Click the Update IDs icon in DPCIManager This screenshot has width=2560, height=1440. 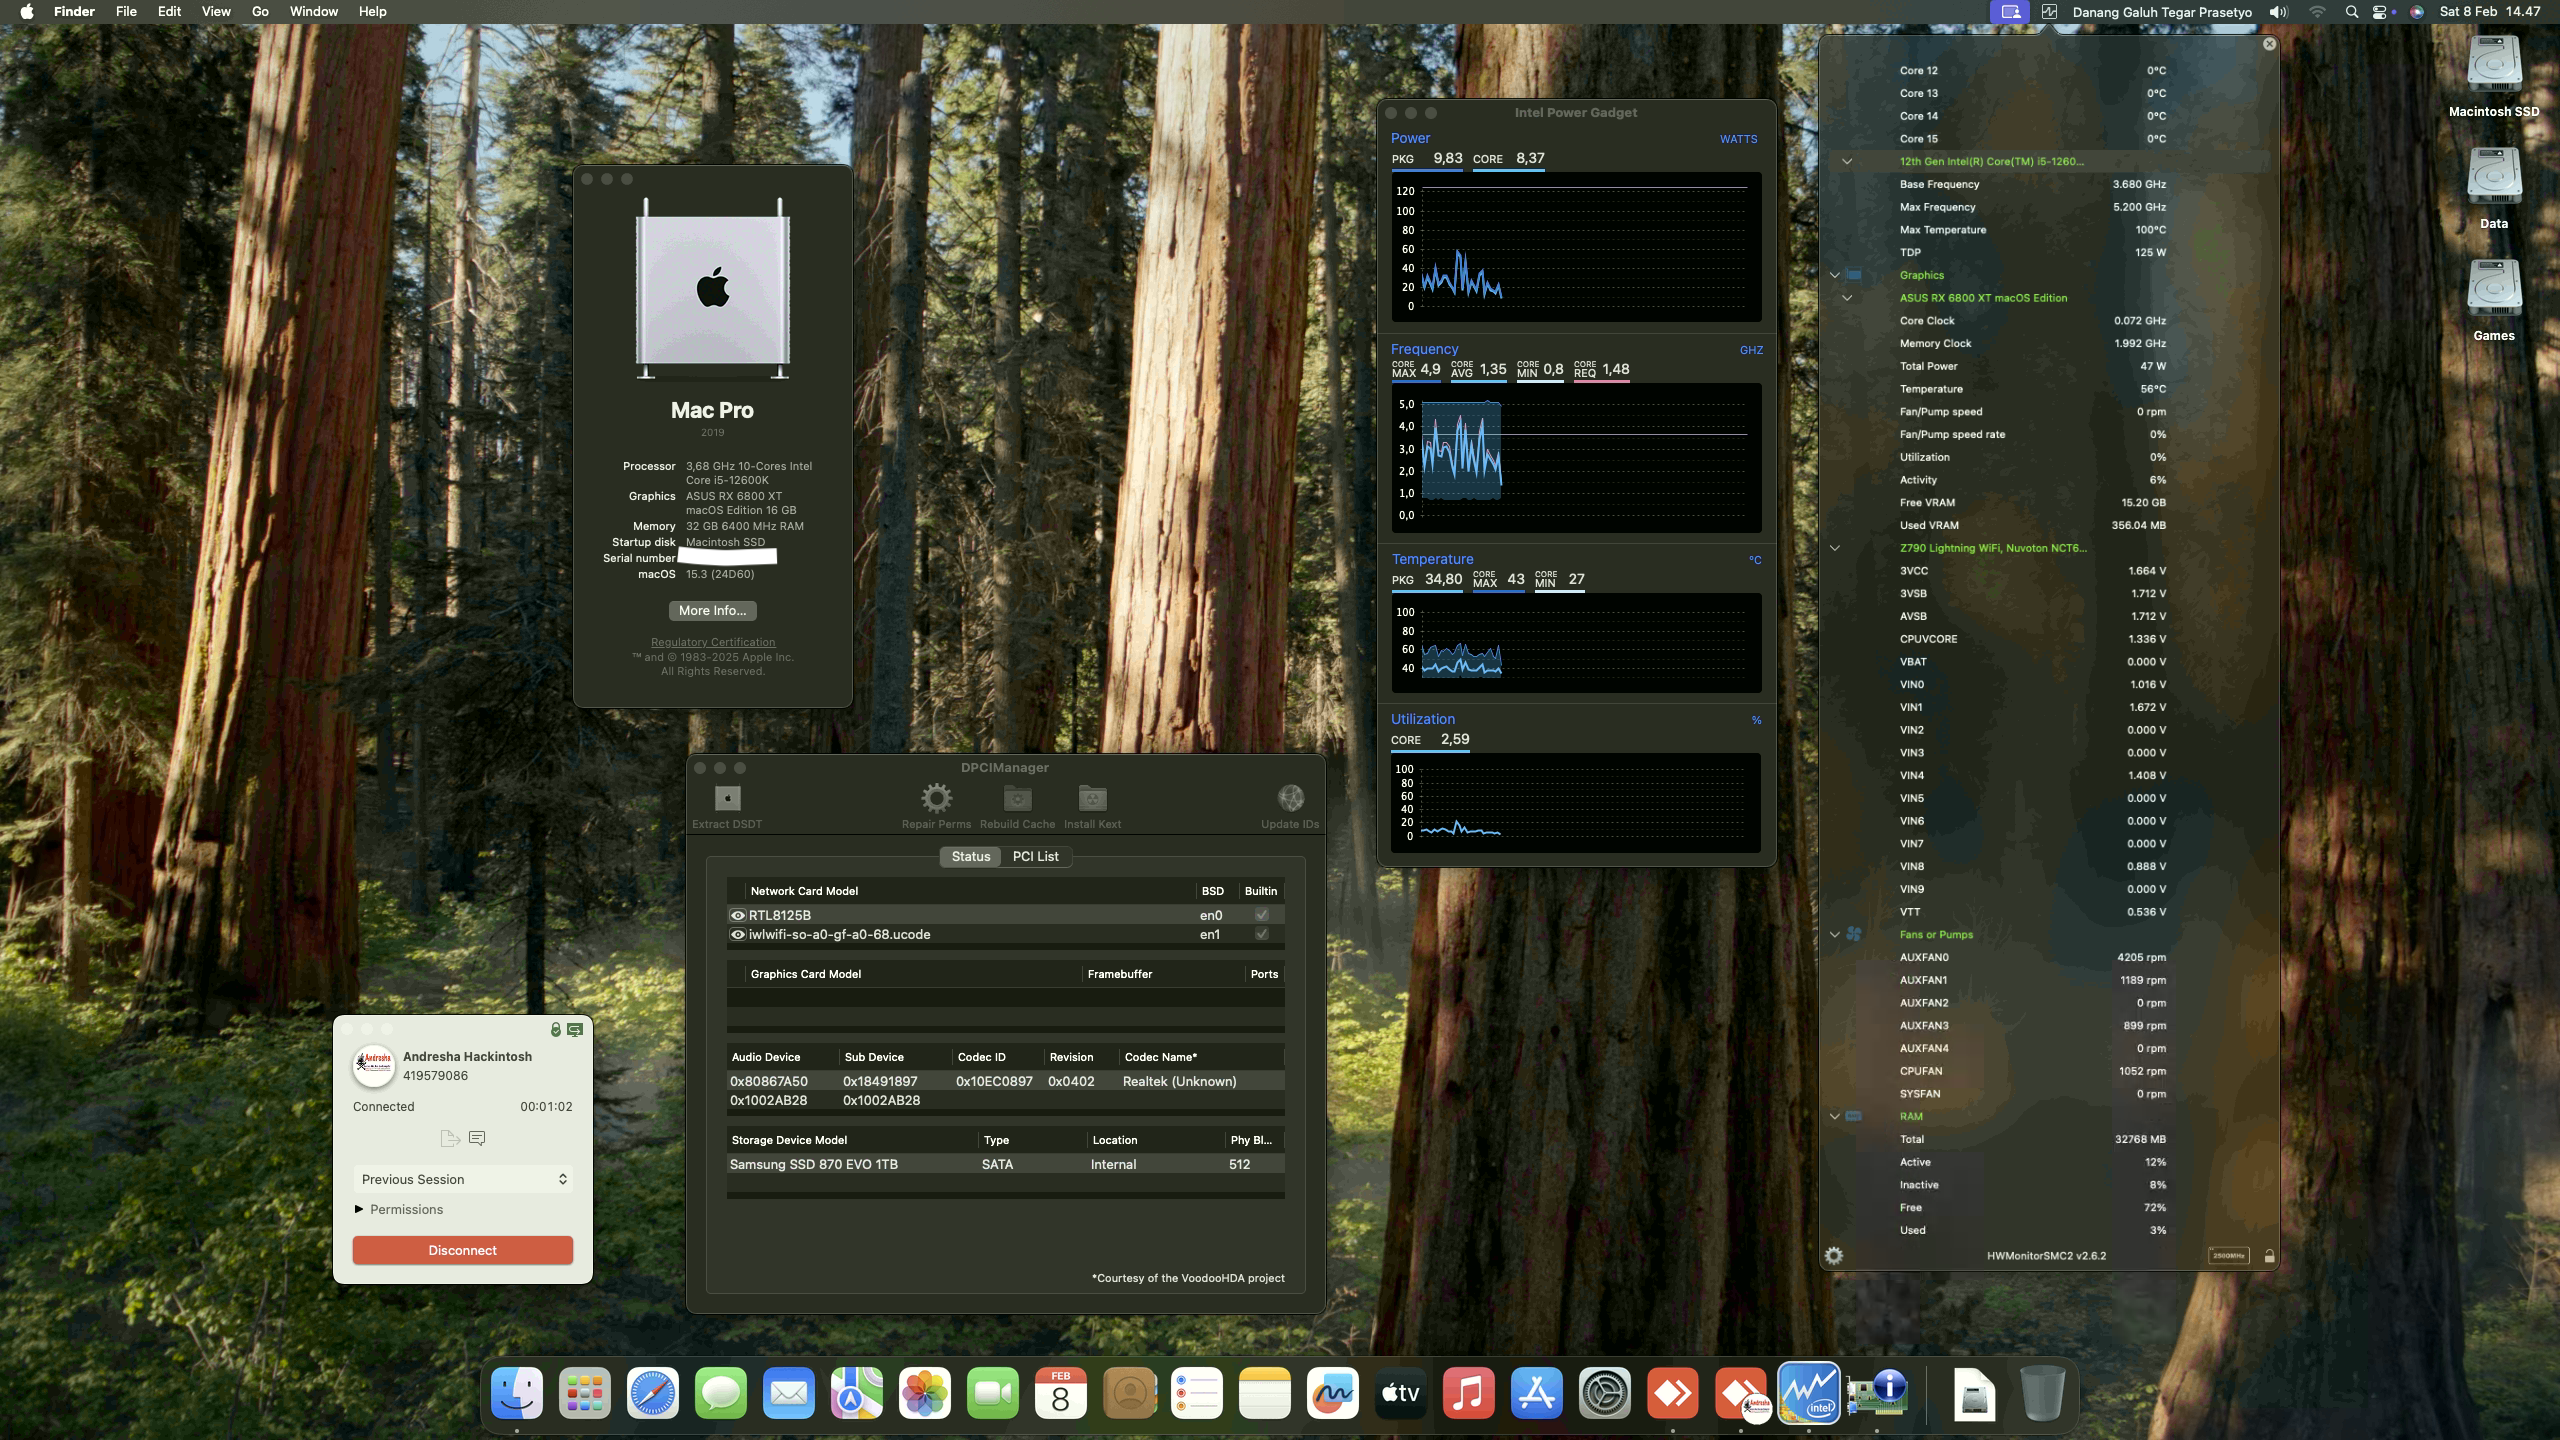point(1290,797)
